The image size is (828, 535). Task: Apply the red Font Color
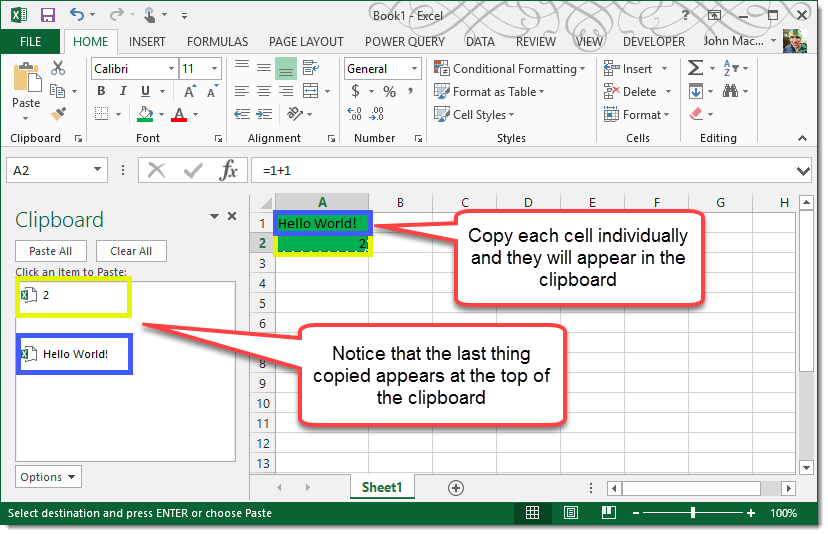[179, 114]
